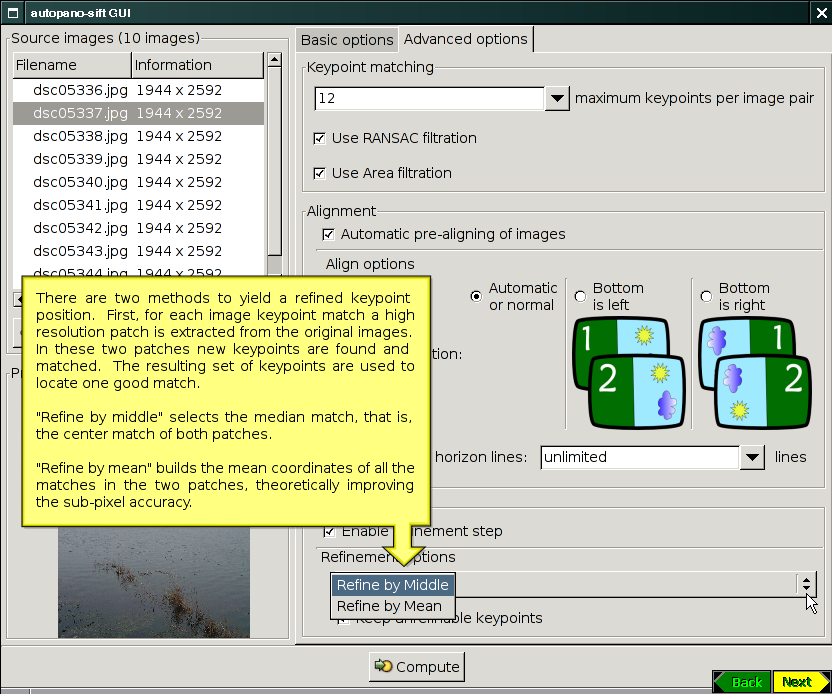Click the refinement options spinner arrows
The width and height of the screenshot is (832, 694).
pyautogui.click(x=805, y=584)
